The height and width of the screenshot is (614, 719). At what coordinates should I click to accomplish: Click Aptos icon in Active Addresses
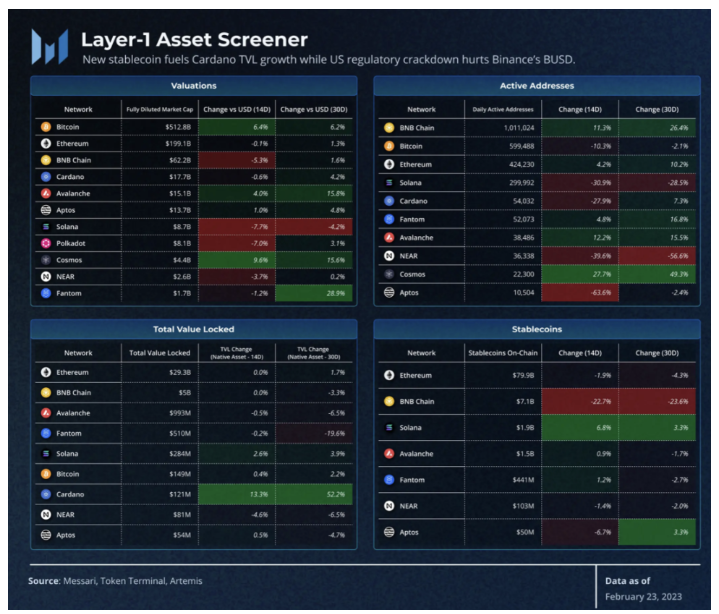point(389,293)
